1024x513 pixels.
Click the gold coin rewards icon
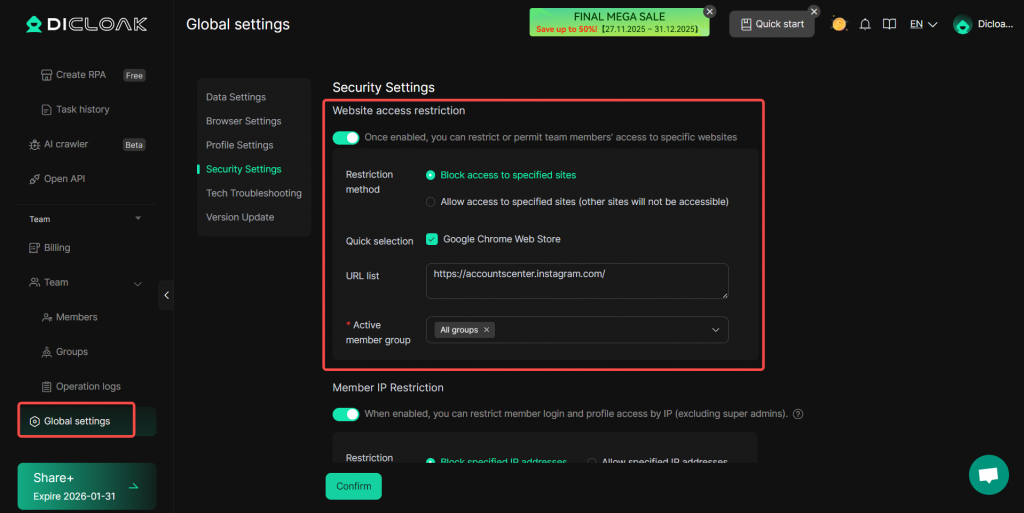[x=839, y=24]
